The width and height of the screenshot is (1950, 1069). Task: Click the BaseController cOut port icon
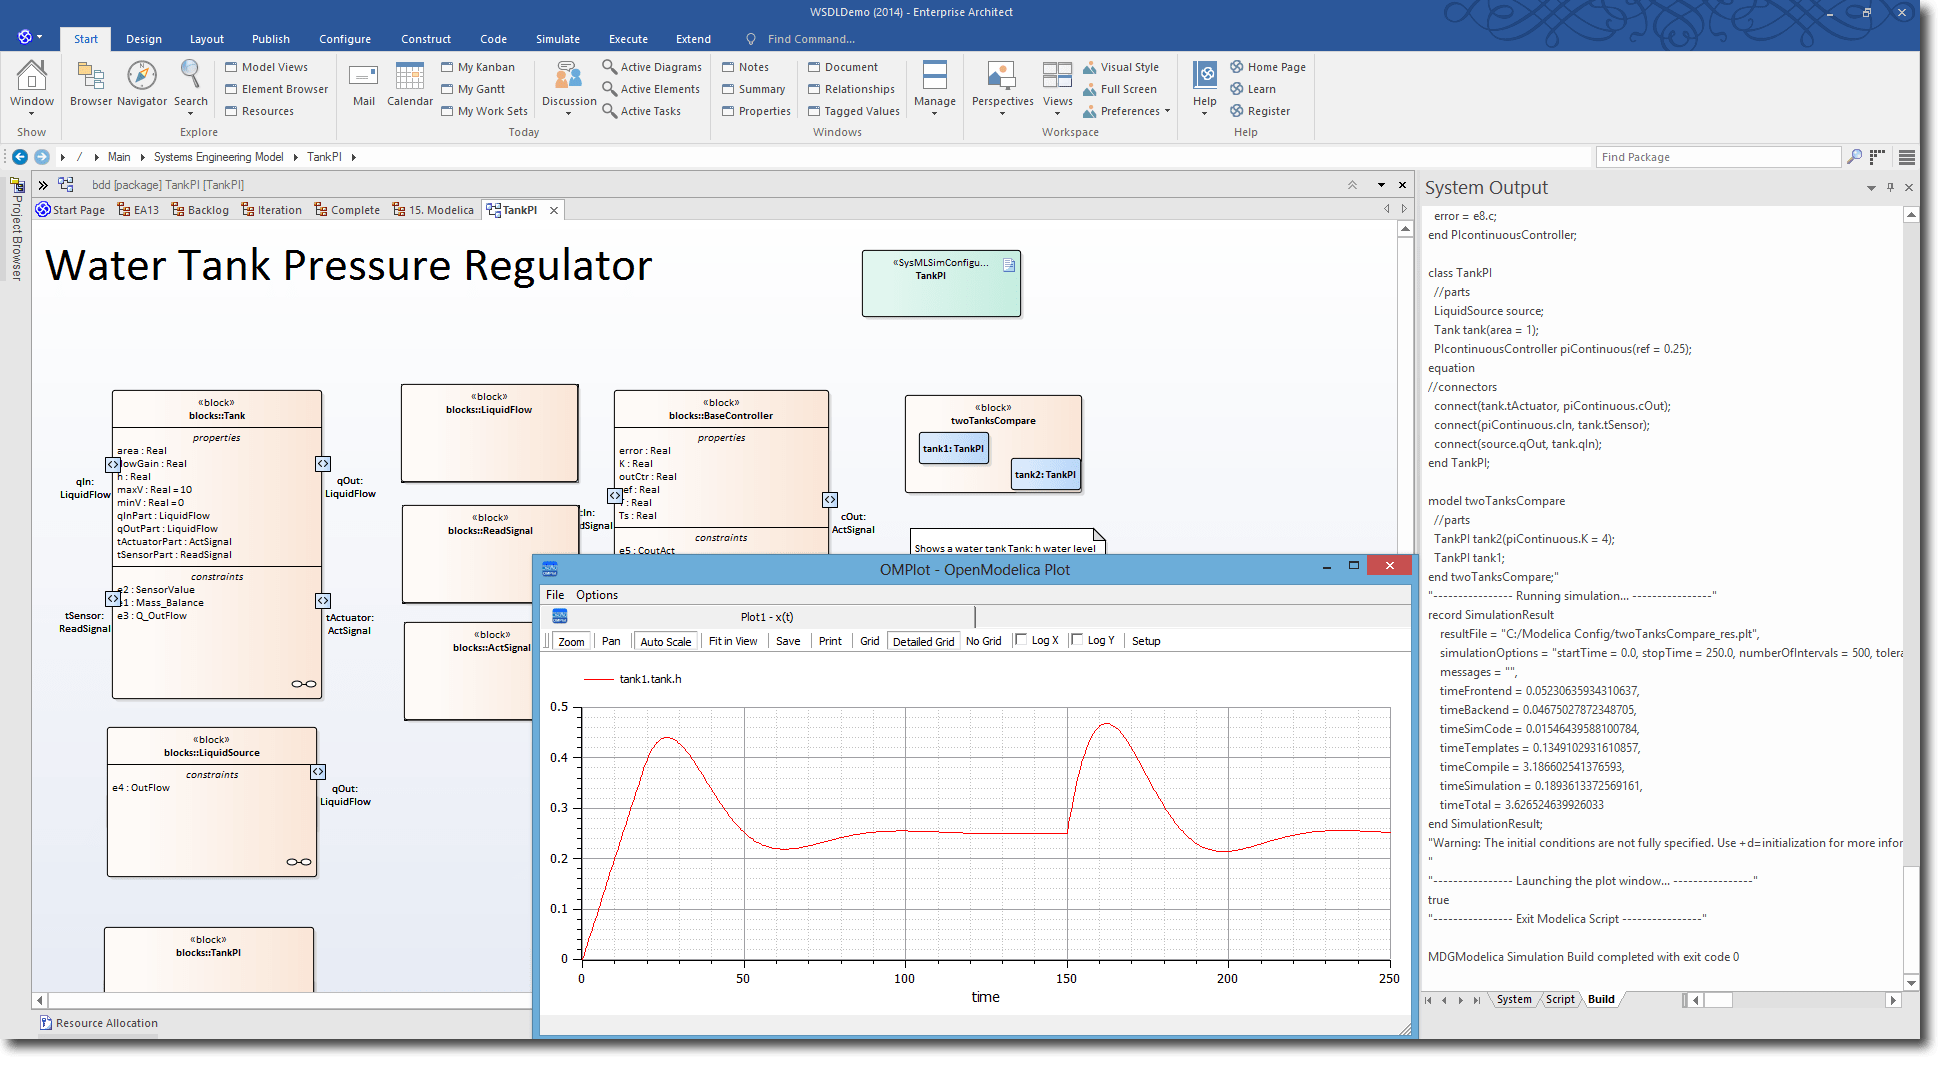coord(830,500)
